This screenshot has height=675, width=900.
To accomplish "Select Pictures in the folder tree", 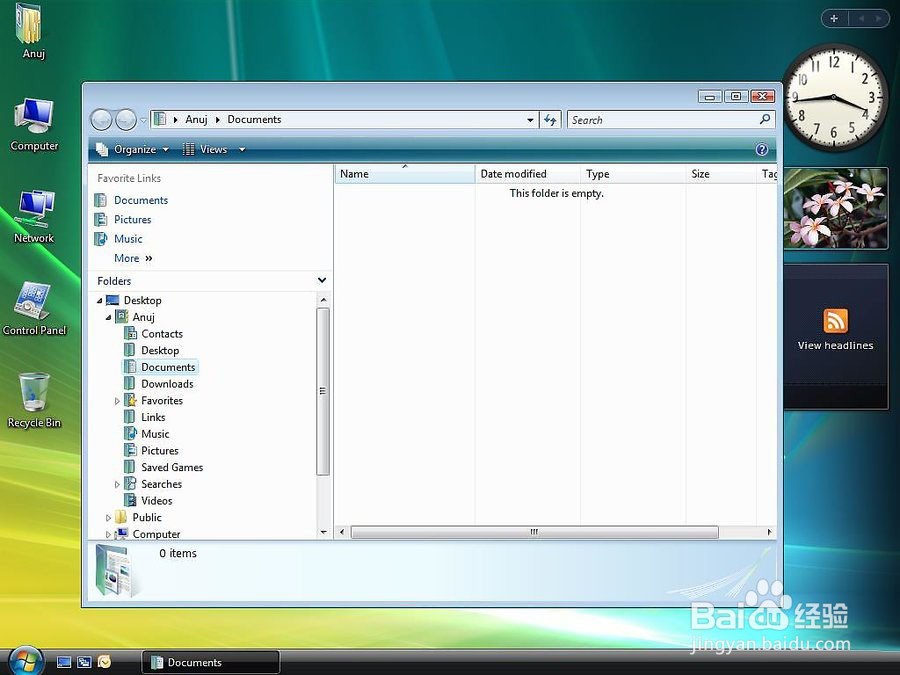I will pyautogui.click(x=160, y=451).
